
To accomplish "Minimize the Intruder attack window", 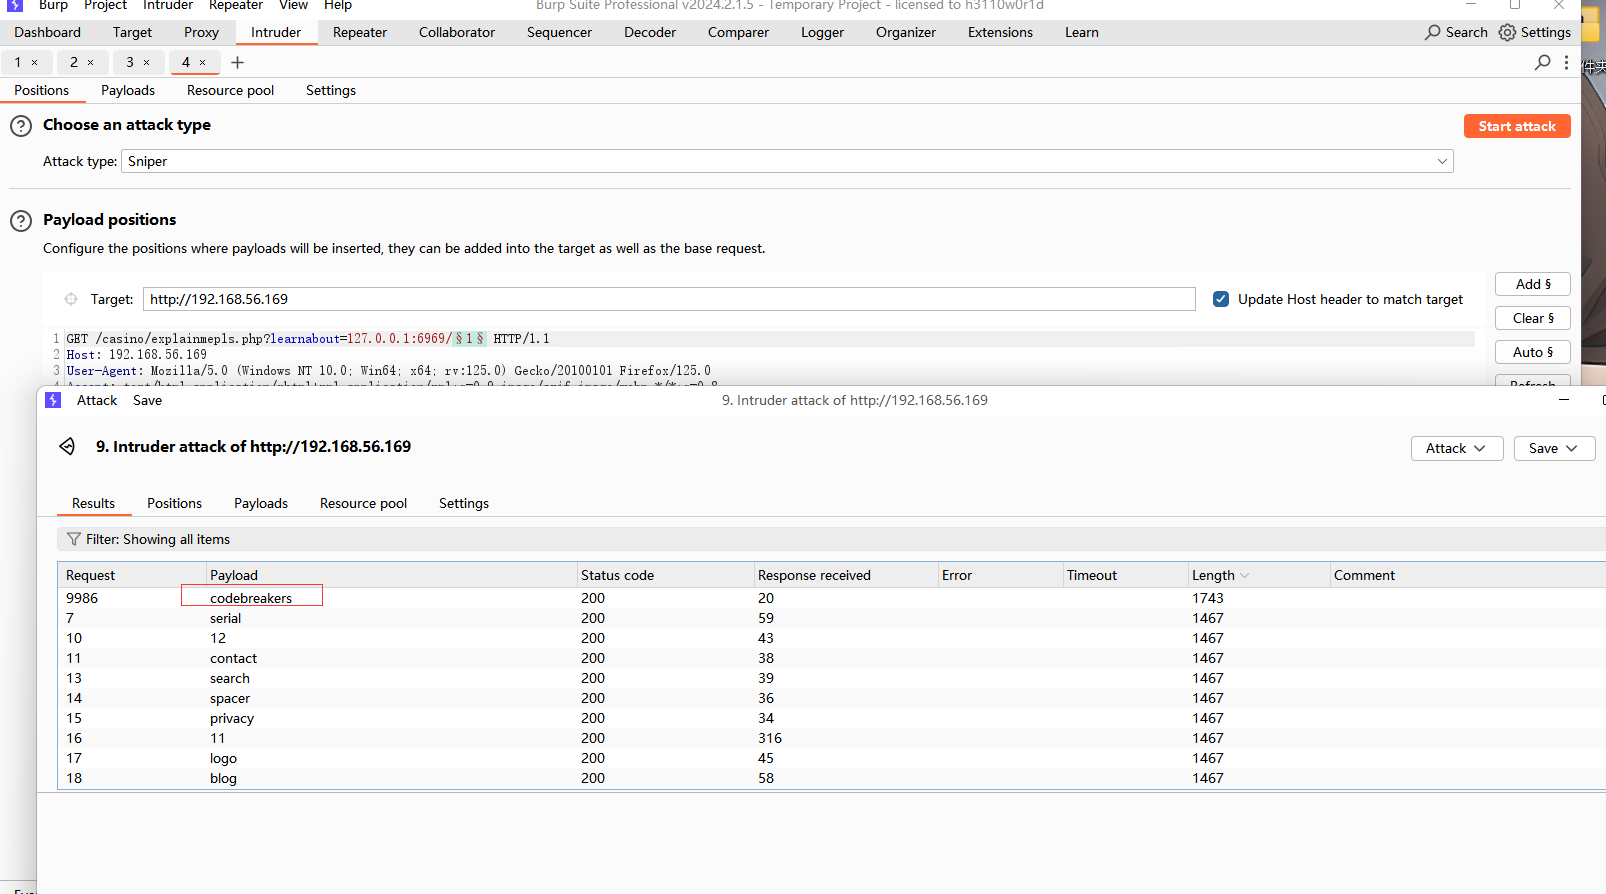I will (1564, 400).
